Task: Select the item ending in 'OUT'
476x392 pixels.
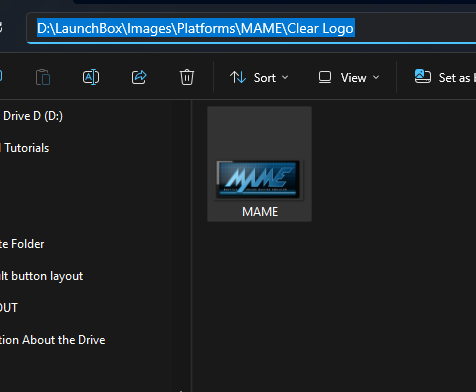Action: 9,308
